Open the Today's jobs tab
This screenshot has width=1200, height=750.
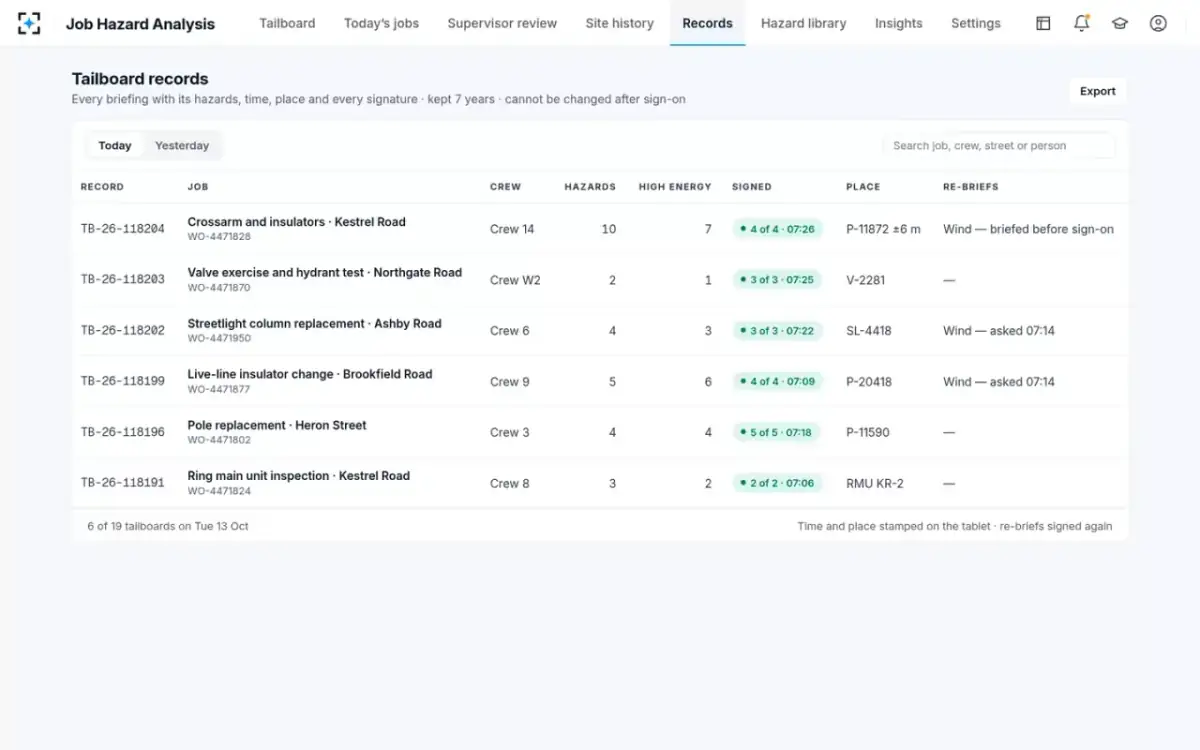tap(381, 23)
